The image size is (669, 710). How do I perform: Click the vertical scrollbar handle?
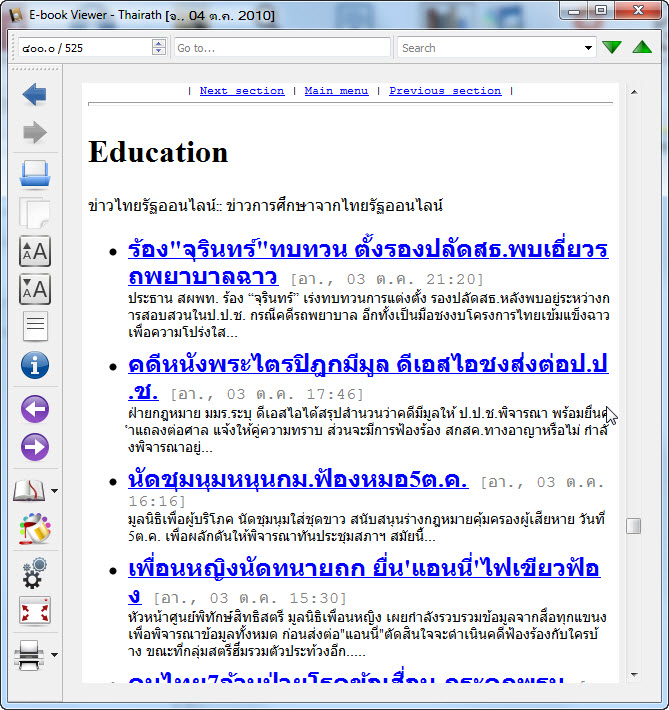coord(633,526)
